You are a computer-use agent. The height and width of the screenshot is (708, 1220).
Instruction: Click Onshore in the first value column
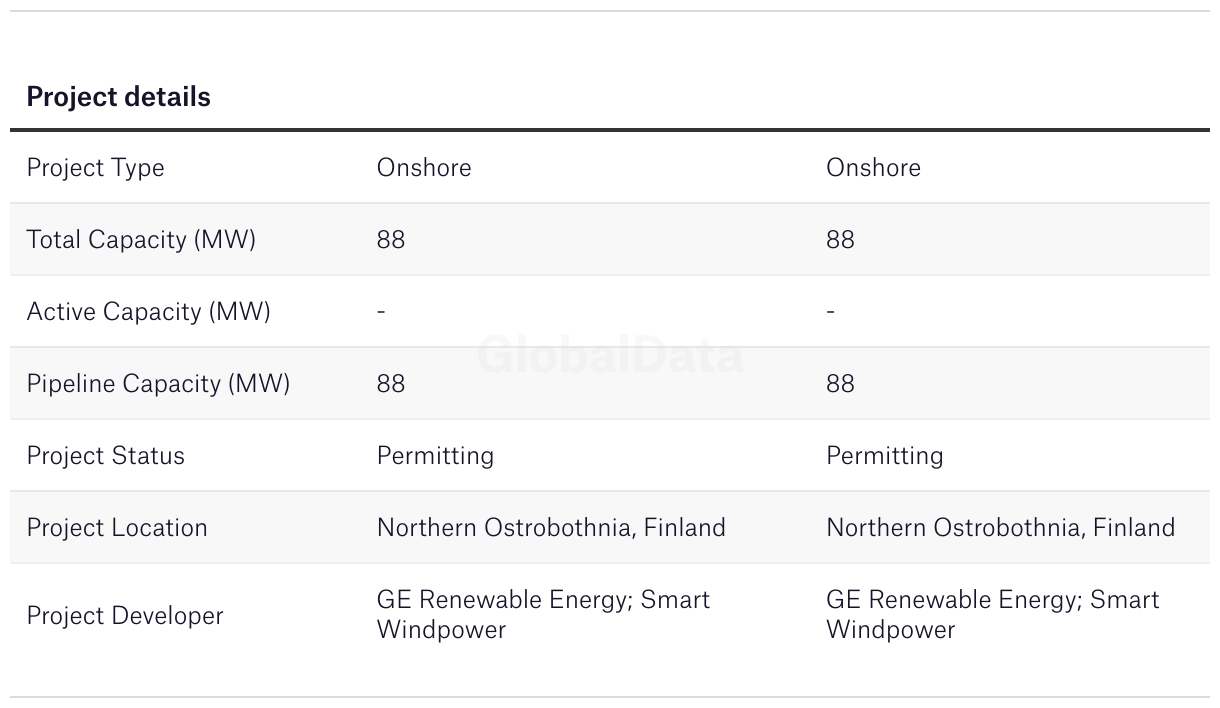(x=423, y=168)
